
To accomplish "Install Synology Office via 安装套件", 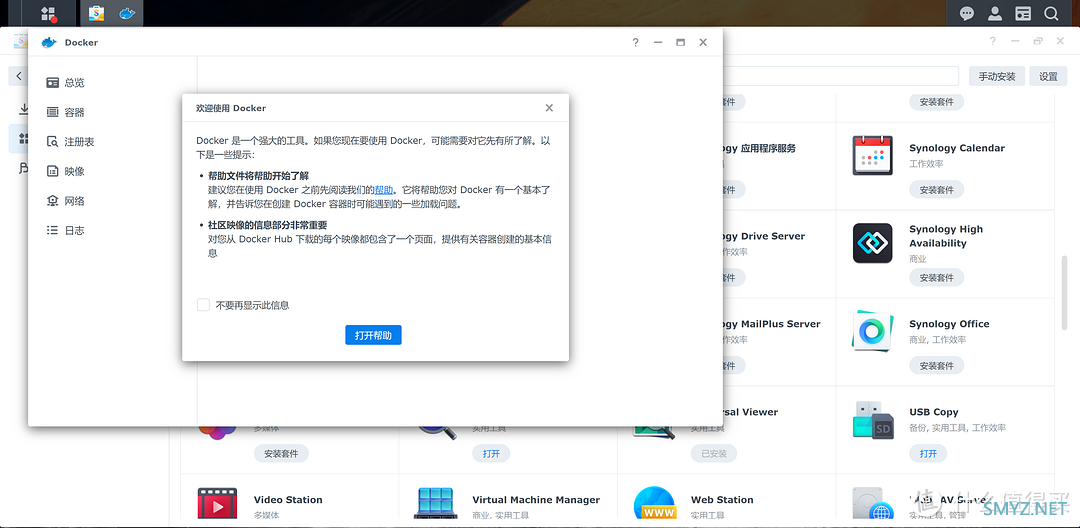I will pyautogui.click(x=936, y=366).
